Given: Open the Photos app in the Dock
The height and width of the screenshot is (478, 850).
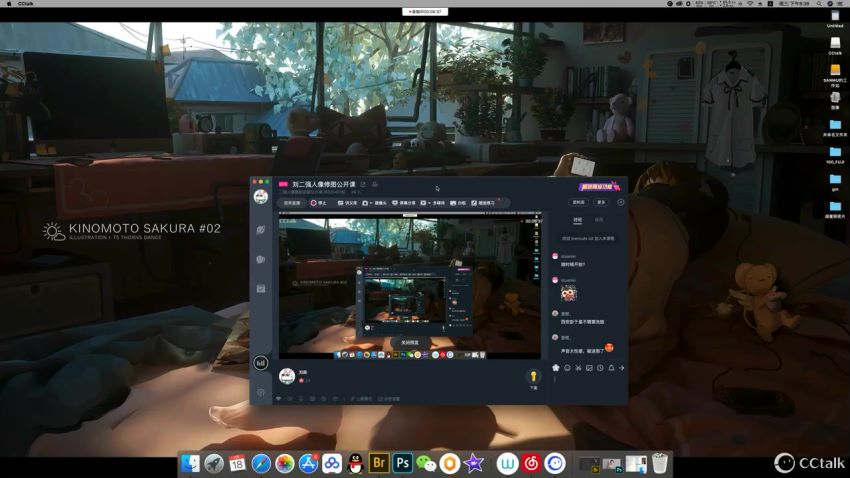Looking at the screenshot, I should click(x=285, y=463).
